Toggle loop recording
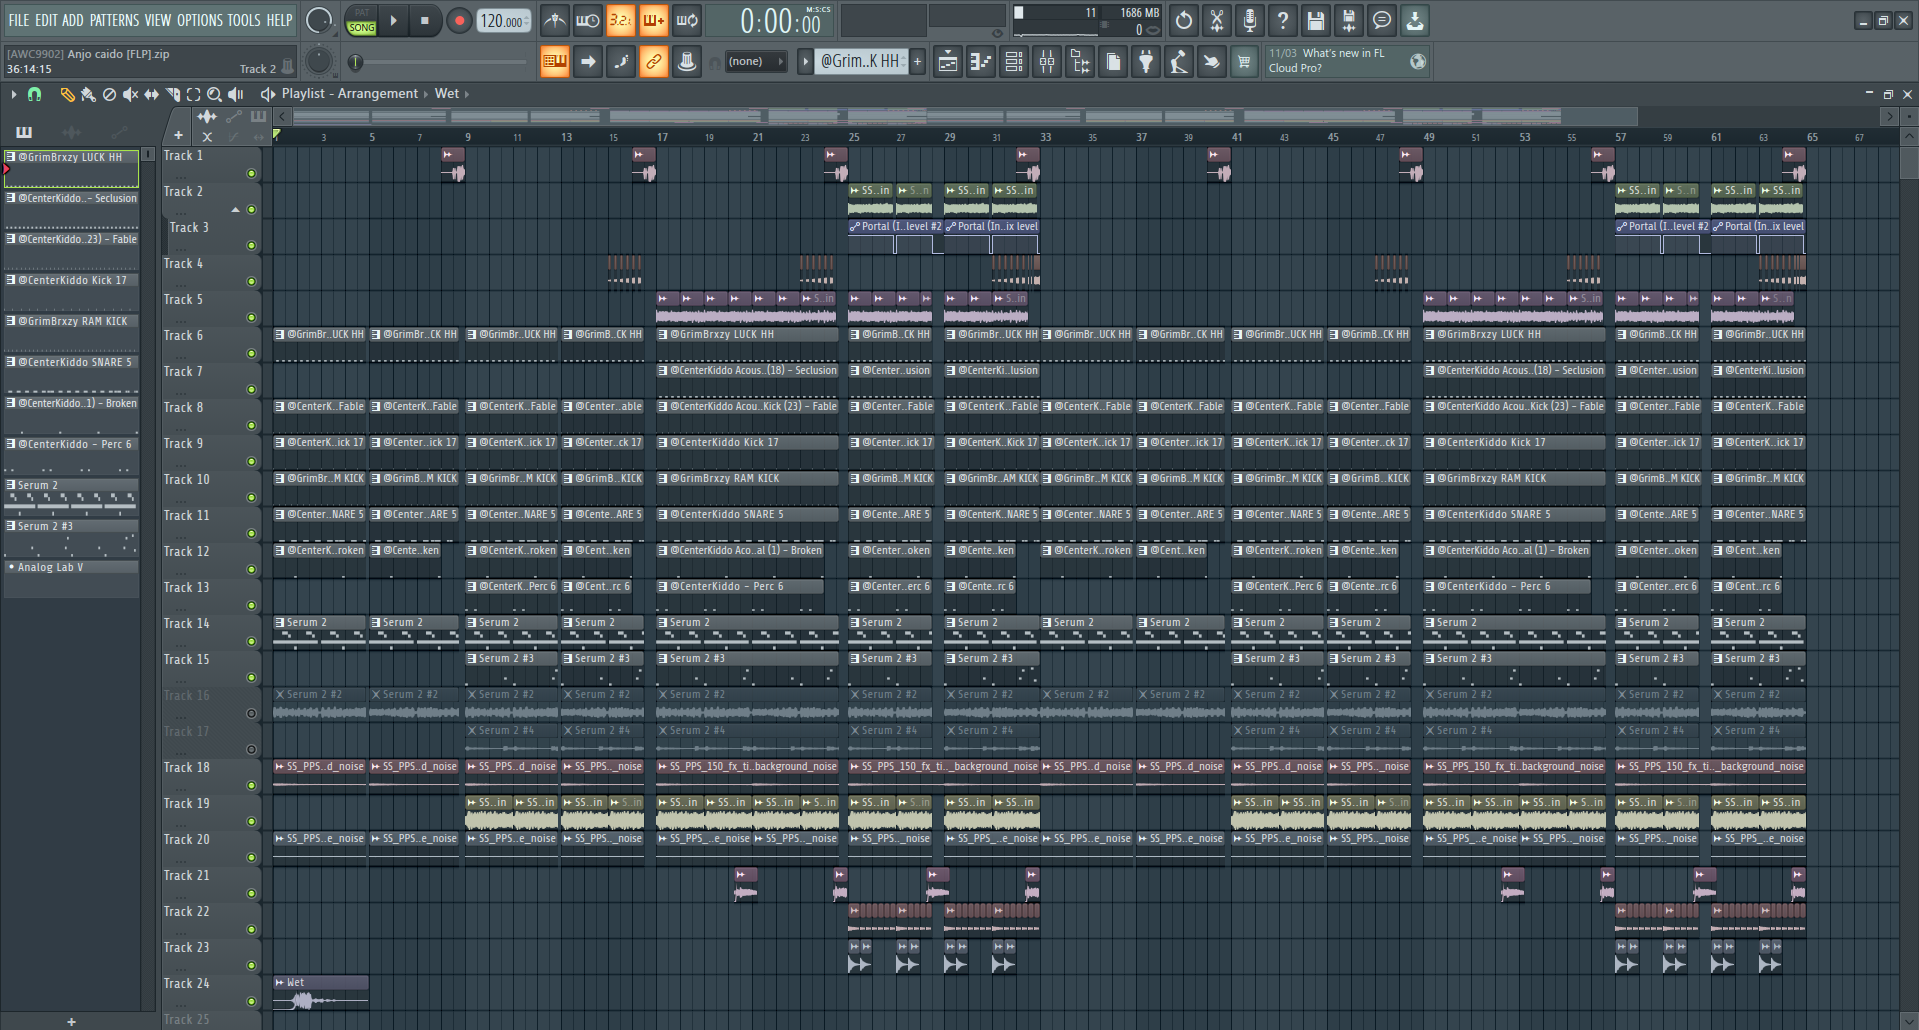Image resolution: width=1919 pixels, height=1030 pixels. pyautogui.click(x=687, y=20)
